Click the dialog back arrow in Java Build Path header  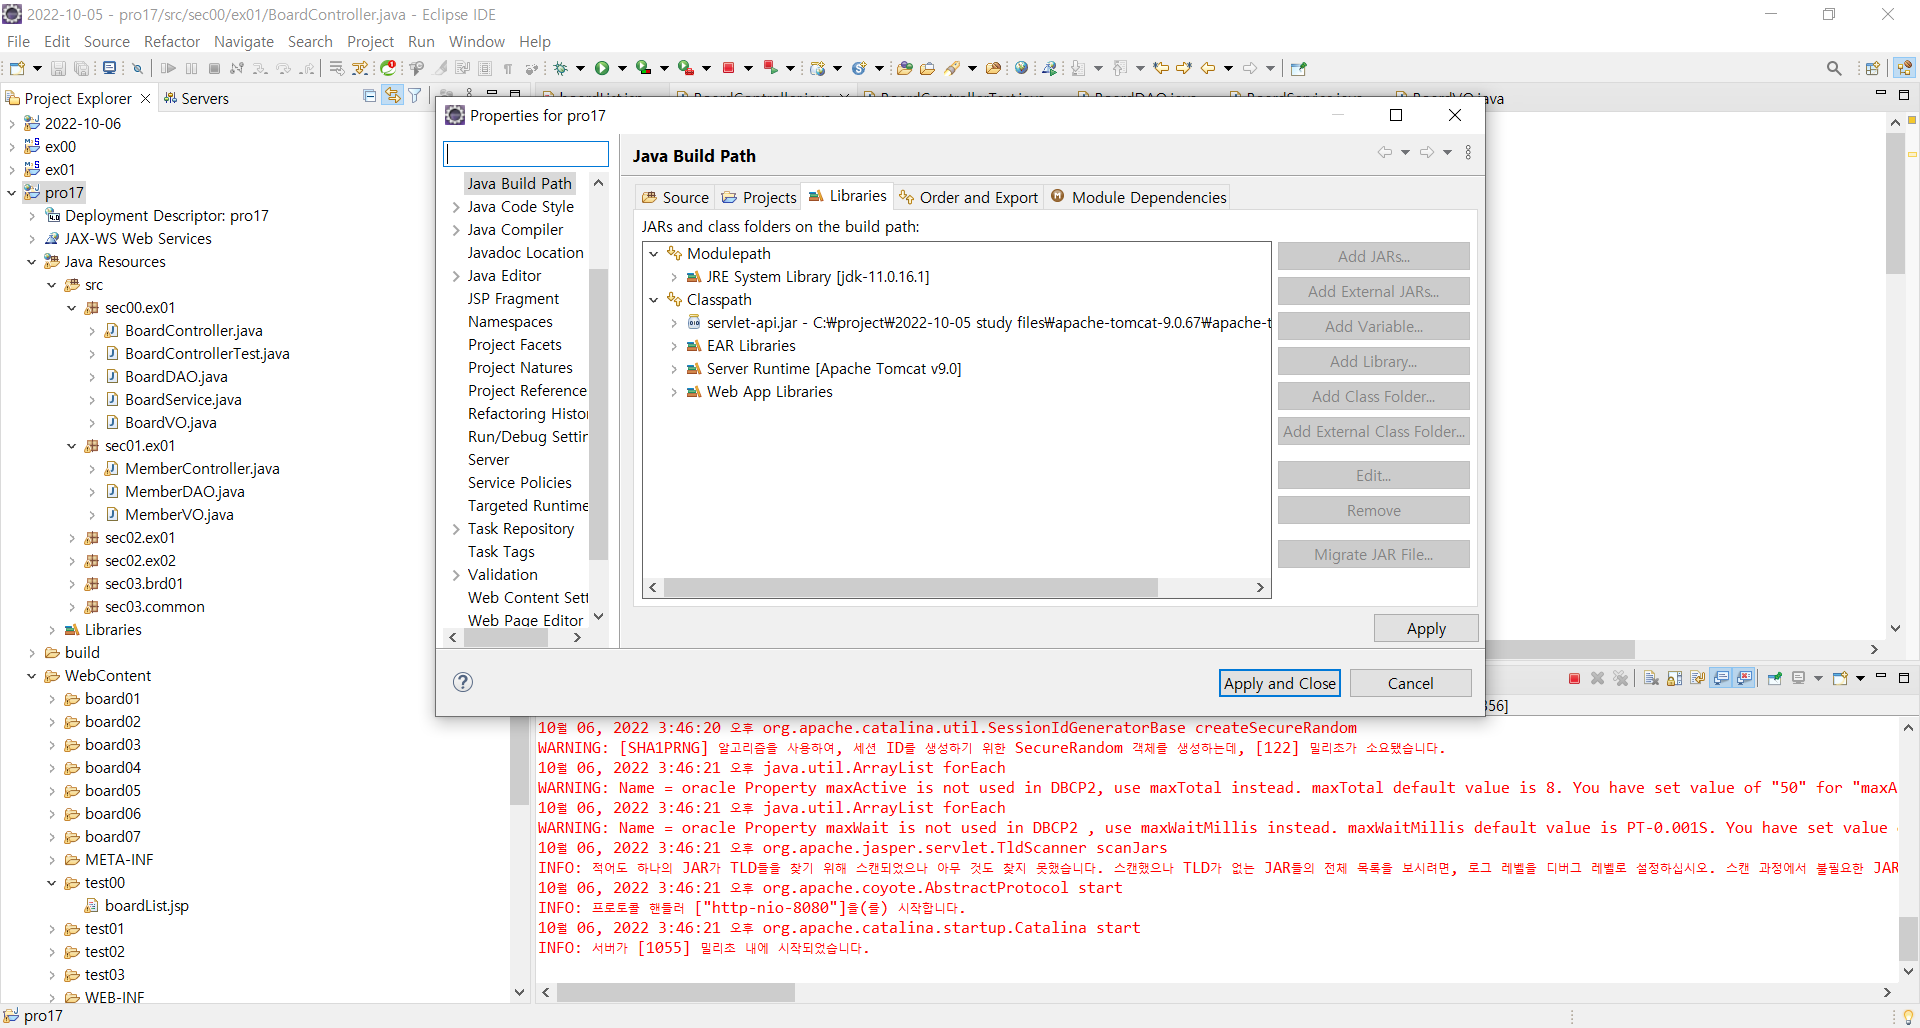1385,152
